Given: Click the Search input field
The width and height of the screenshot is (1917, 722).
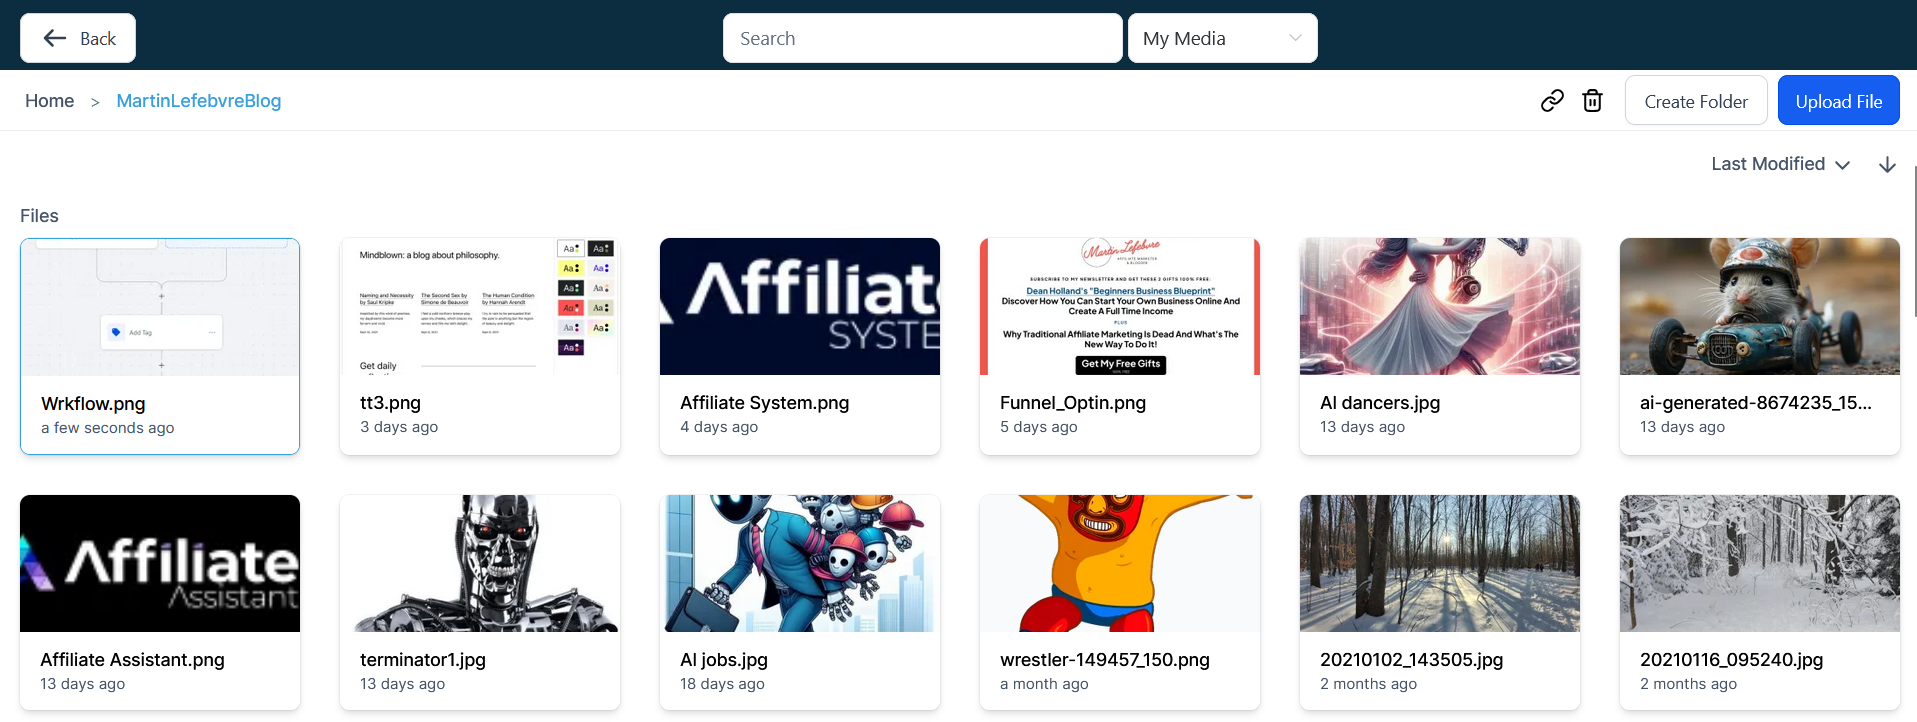Looking at the screenshot, I should coord(922,38).
